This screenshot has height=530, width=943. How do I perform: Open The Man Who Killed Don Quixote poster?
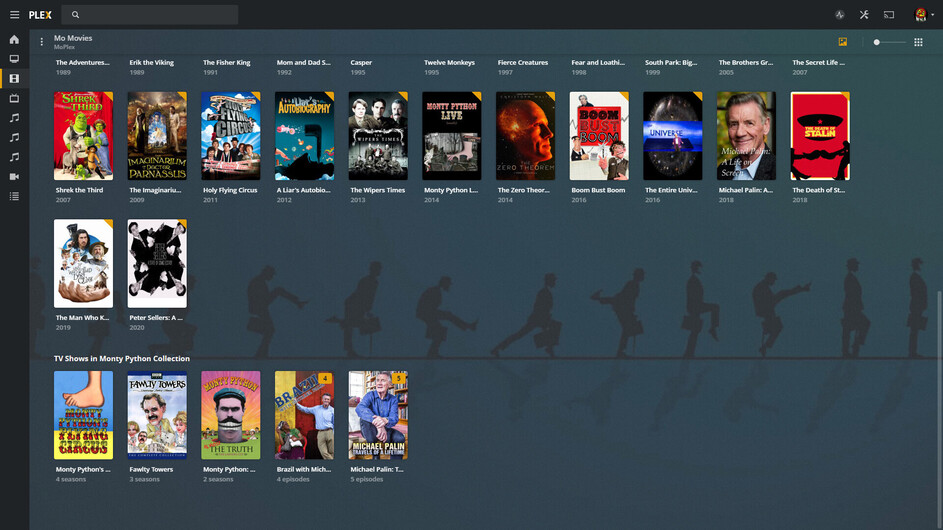(84, 263)
